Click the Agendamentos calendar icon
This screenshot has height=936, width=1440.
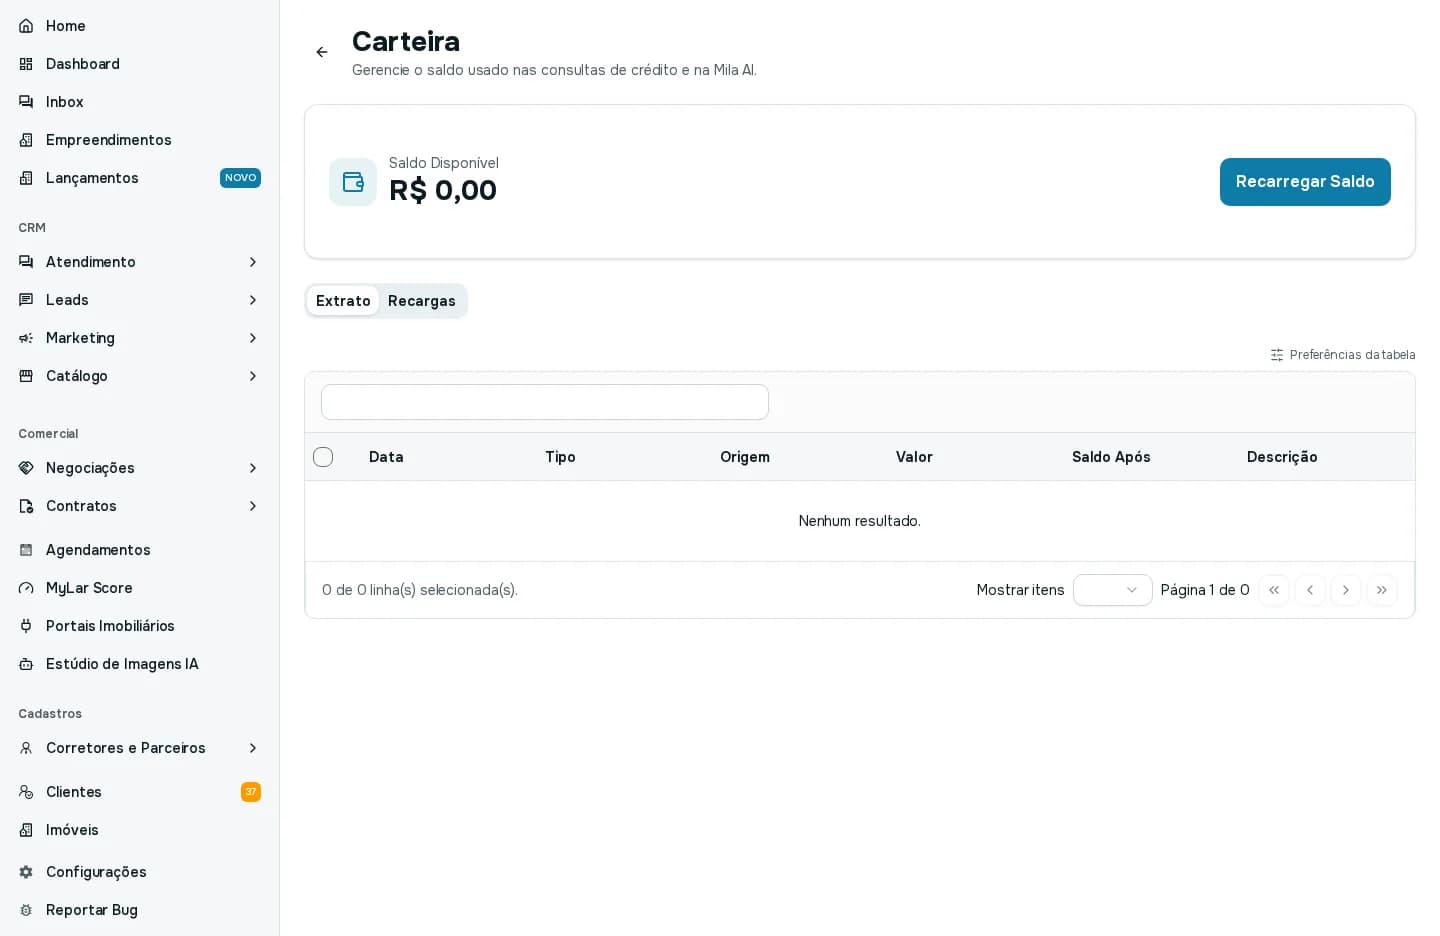26,550
